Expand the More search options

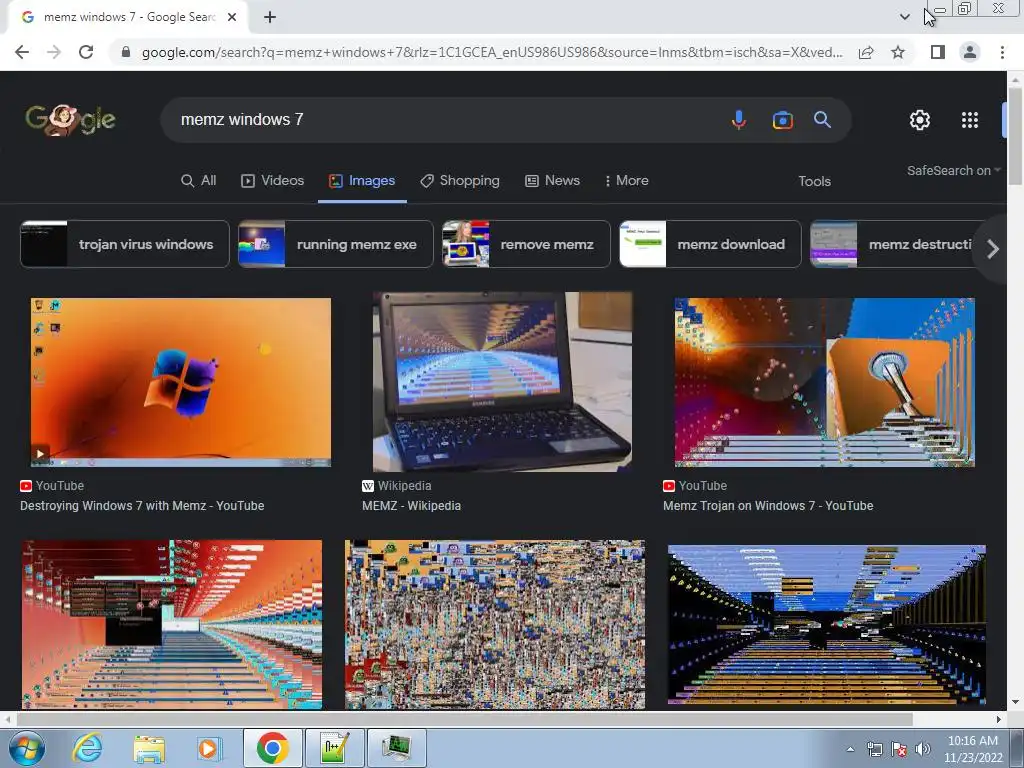click(626, 181)
